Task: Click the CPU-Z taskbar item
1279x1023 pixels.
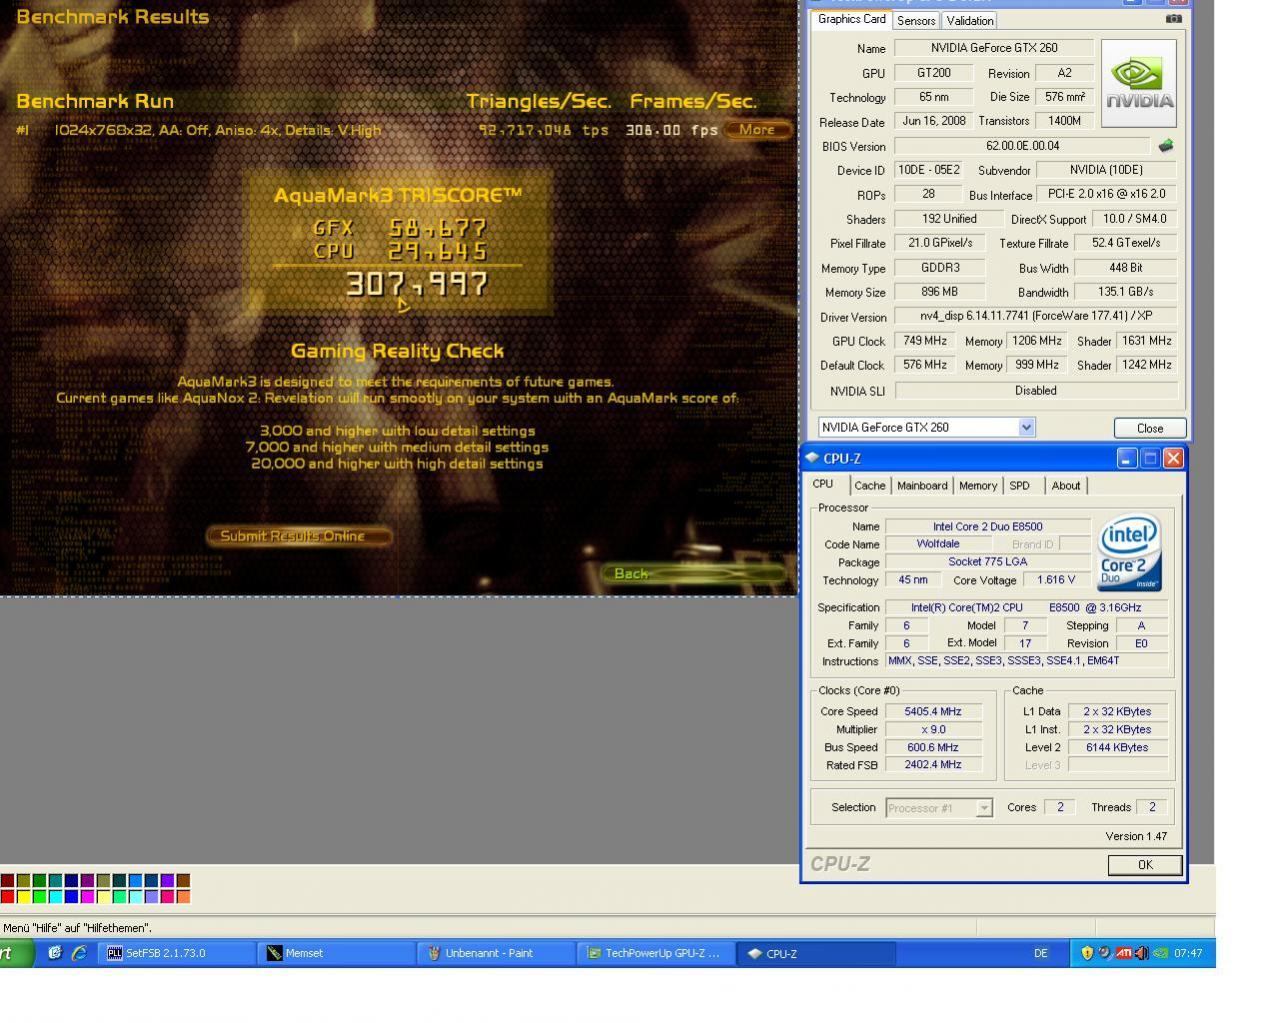Action: pos(815,953)
